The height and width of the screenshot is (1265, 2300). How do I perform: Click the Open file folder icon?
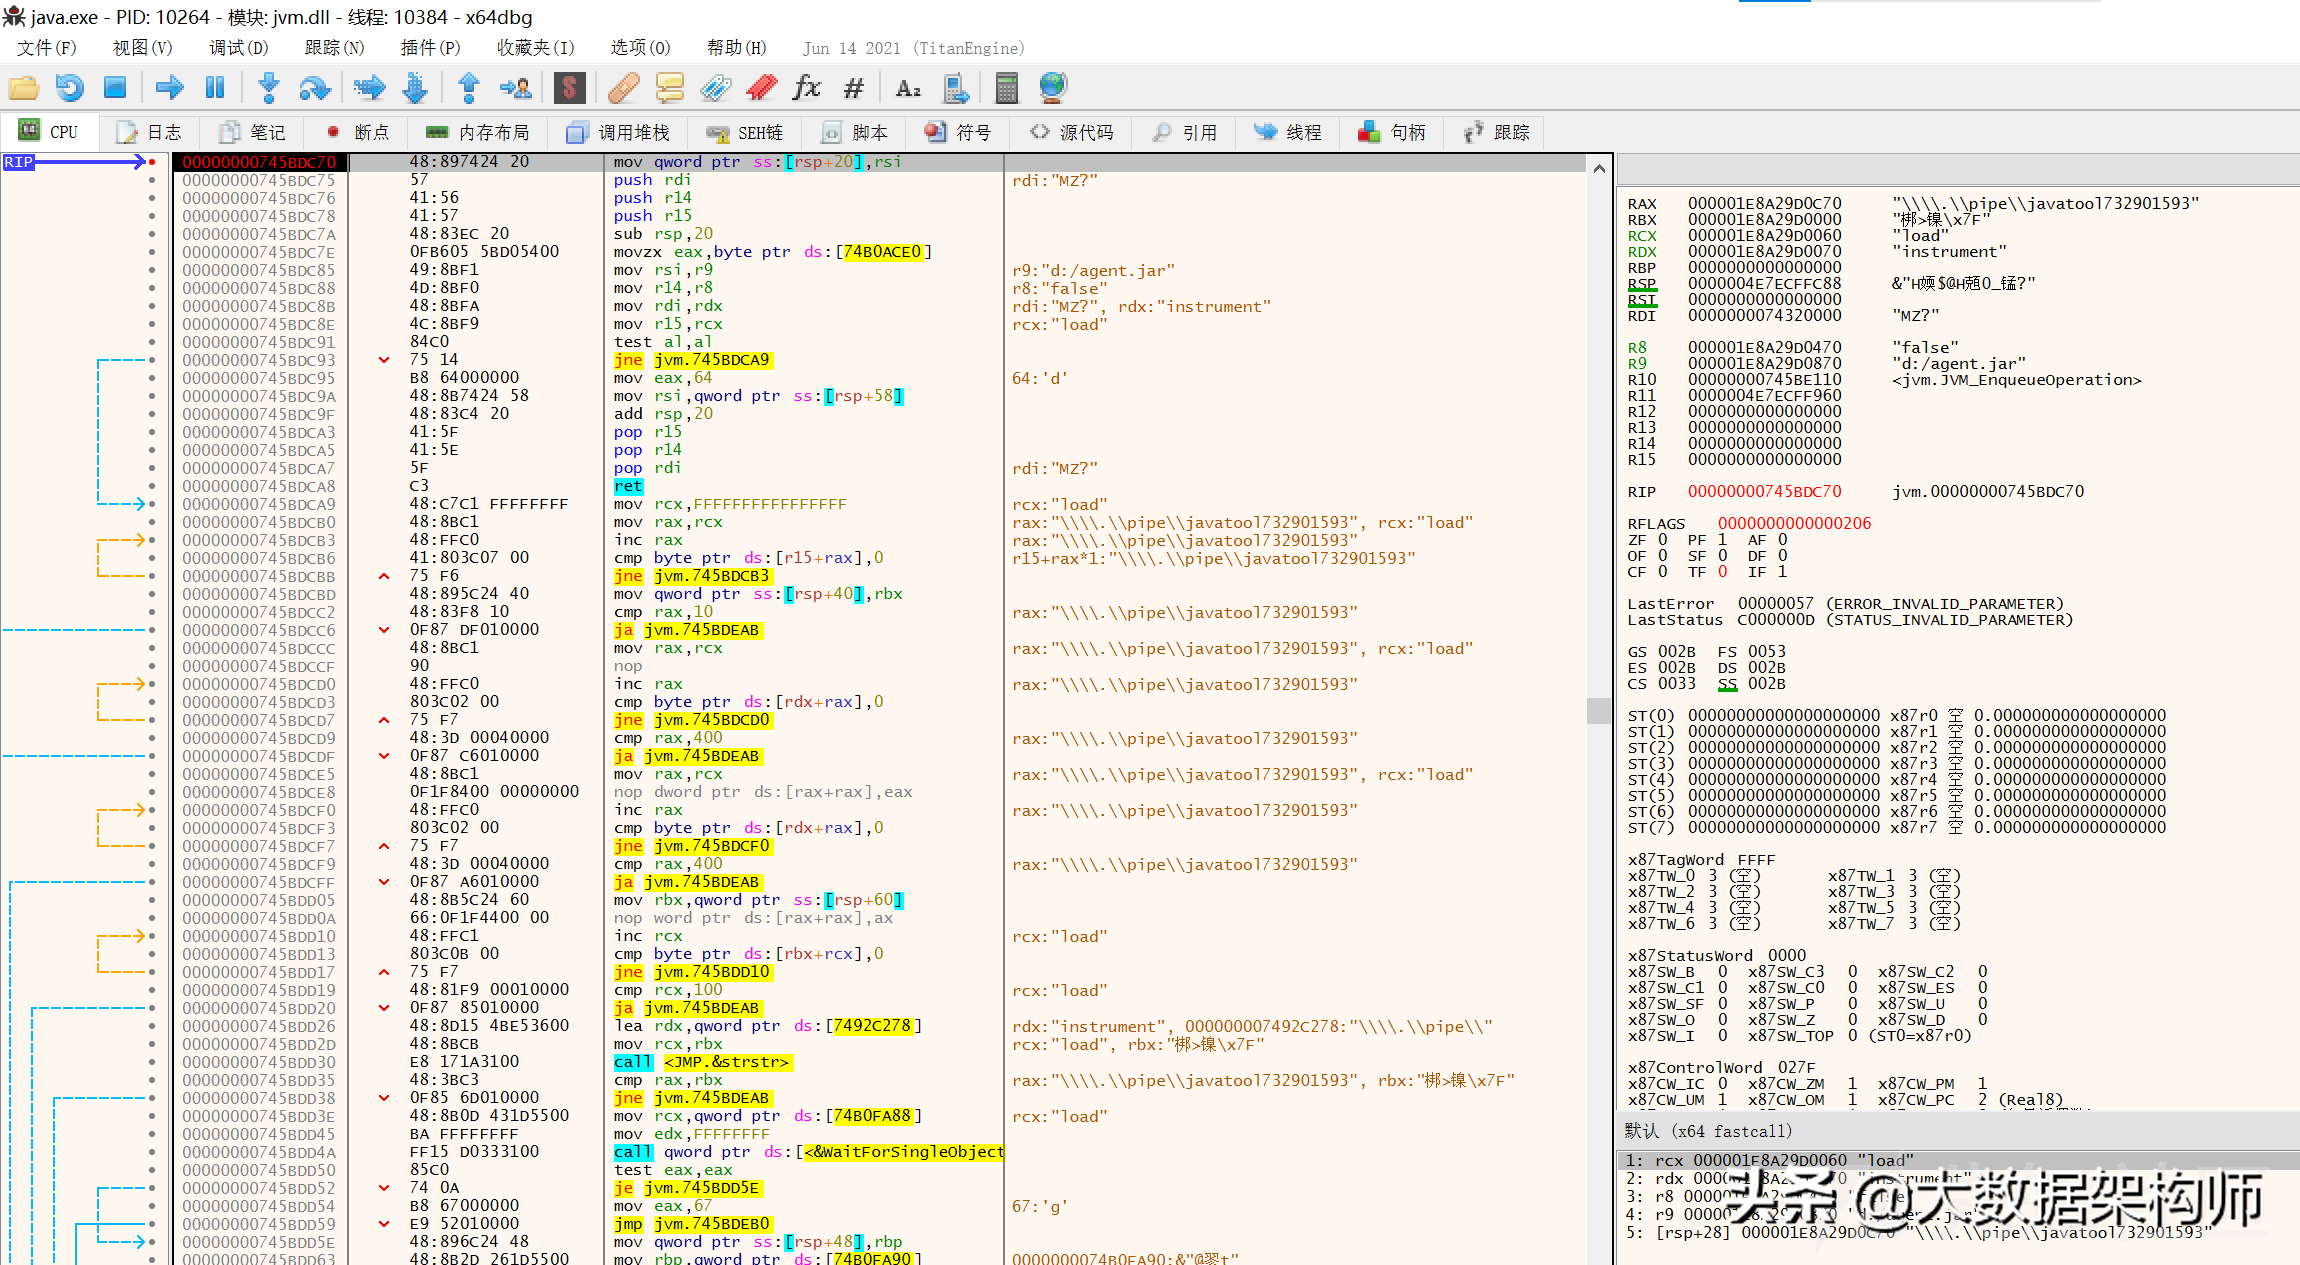(23, 88)
